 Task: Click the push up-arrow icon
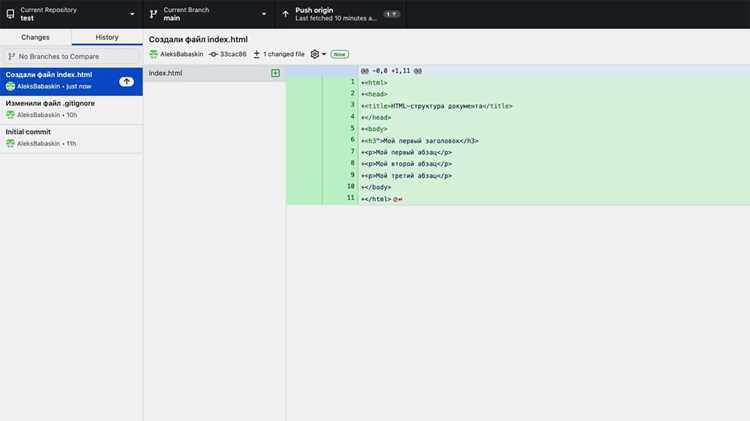coord(286,14)
